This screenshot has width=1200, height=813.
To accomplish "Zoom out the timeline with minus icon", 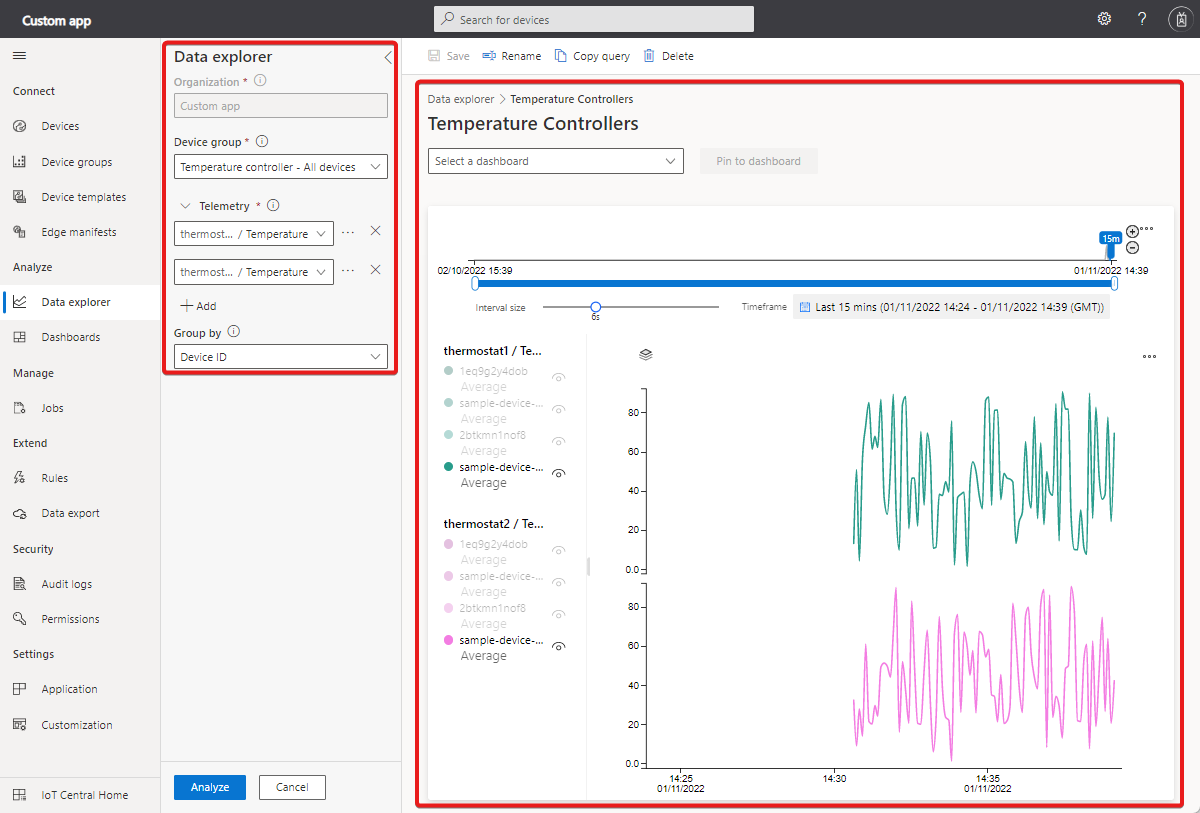I will pyautogui.click(x=1132, y=247).
